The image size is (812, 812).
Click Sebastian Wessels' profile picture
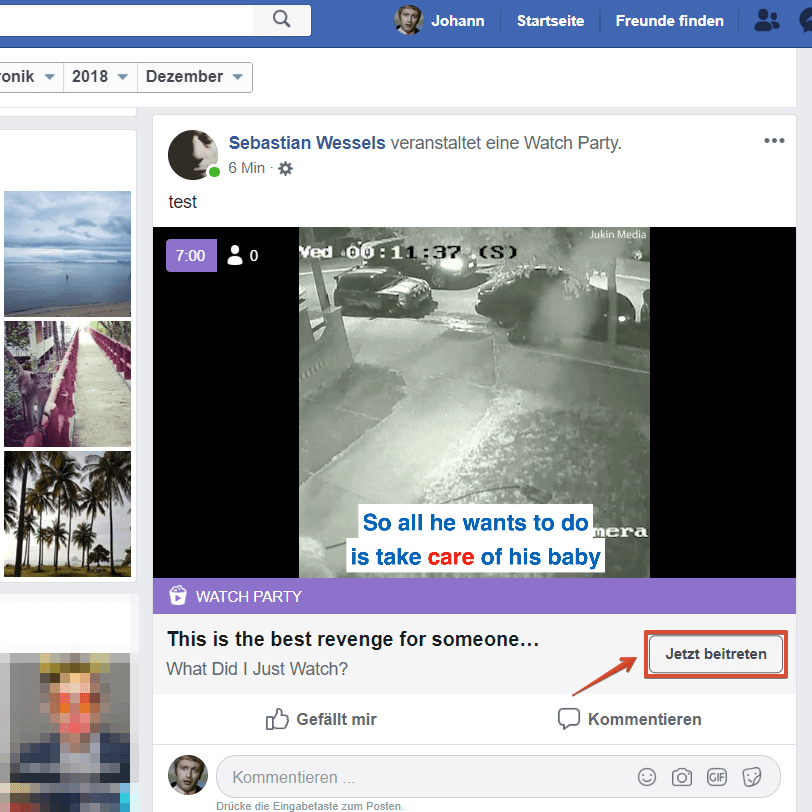(x=193, y=154)
